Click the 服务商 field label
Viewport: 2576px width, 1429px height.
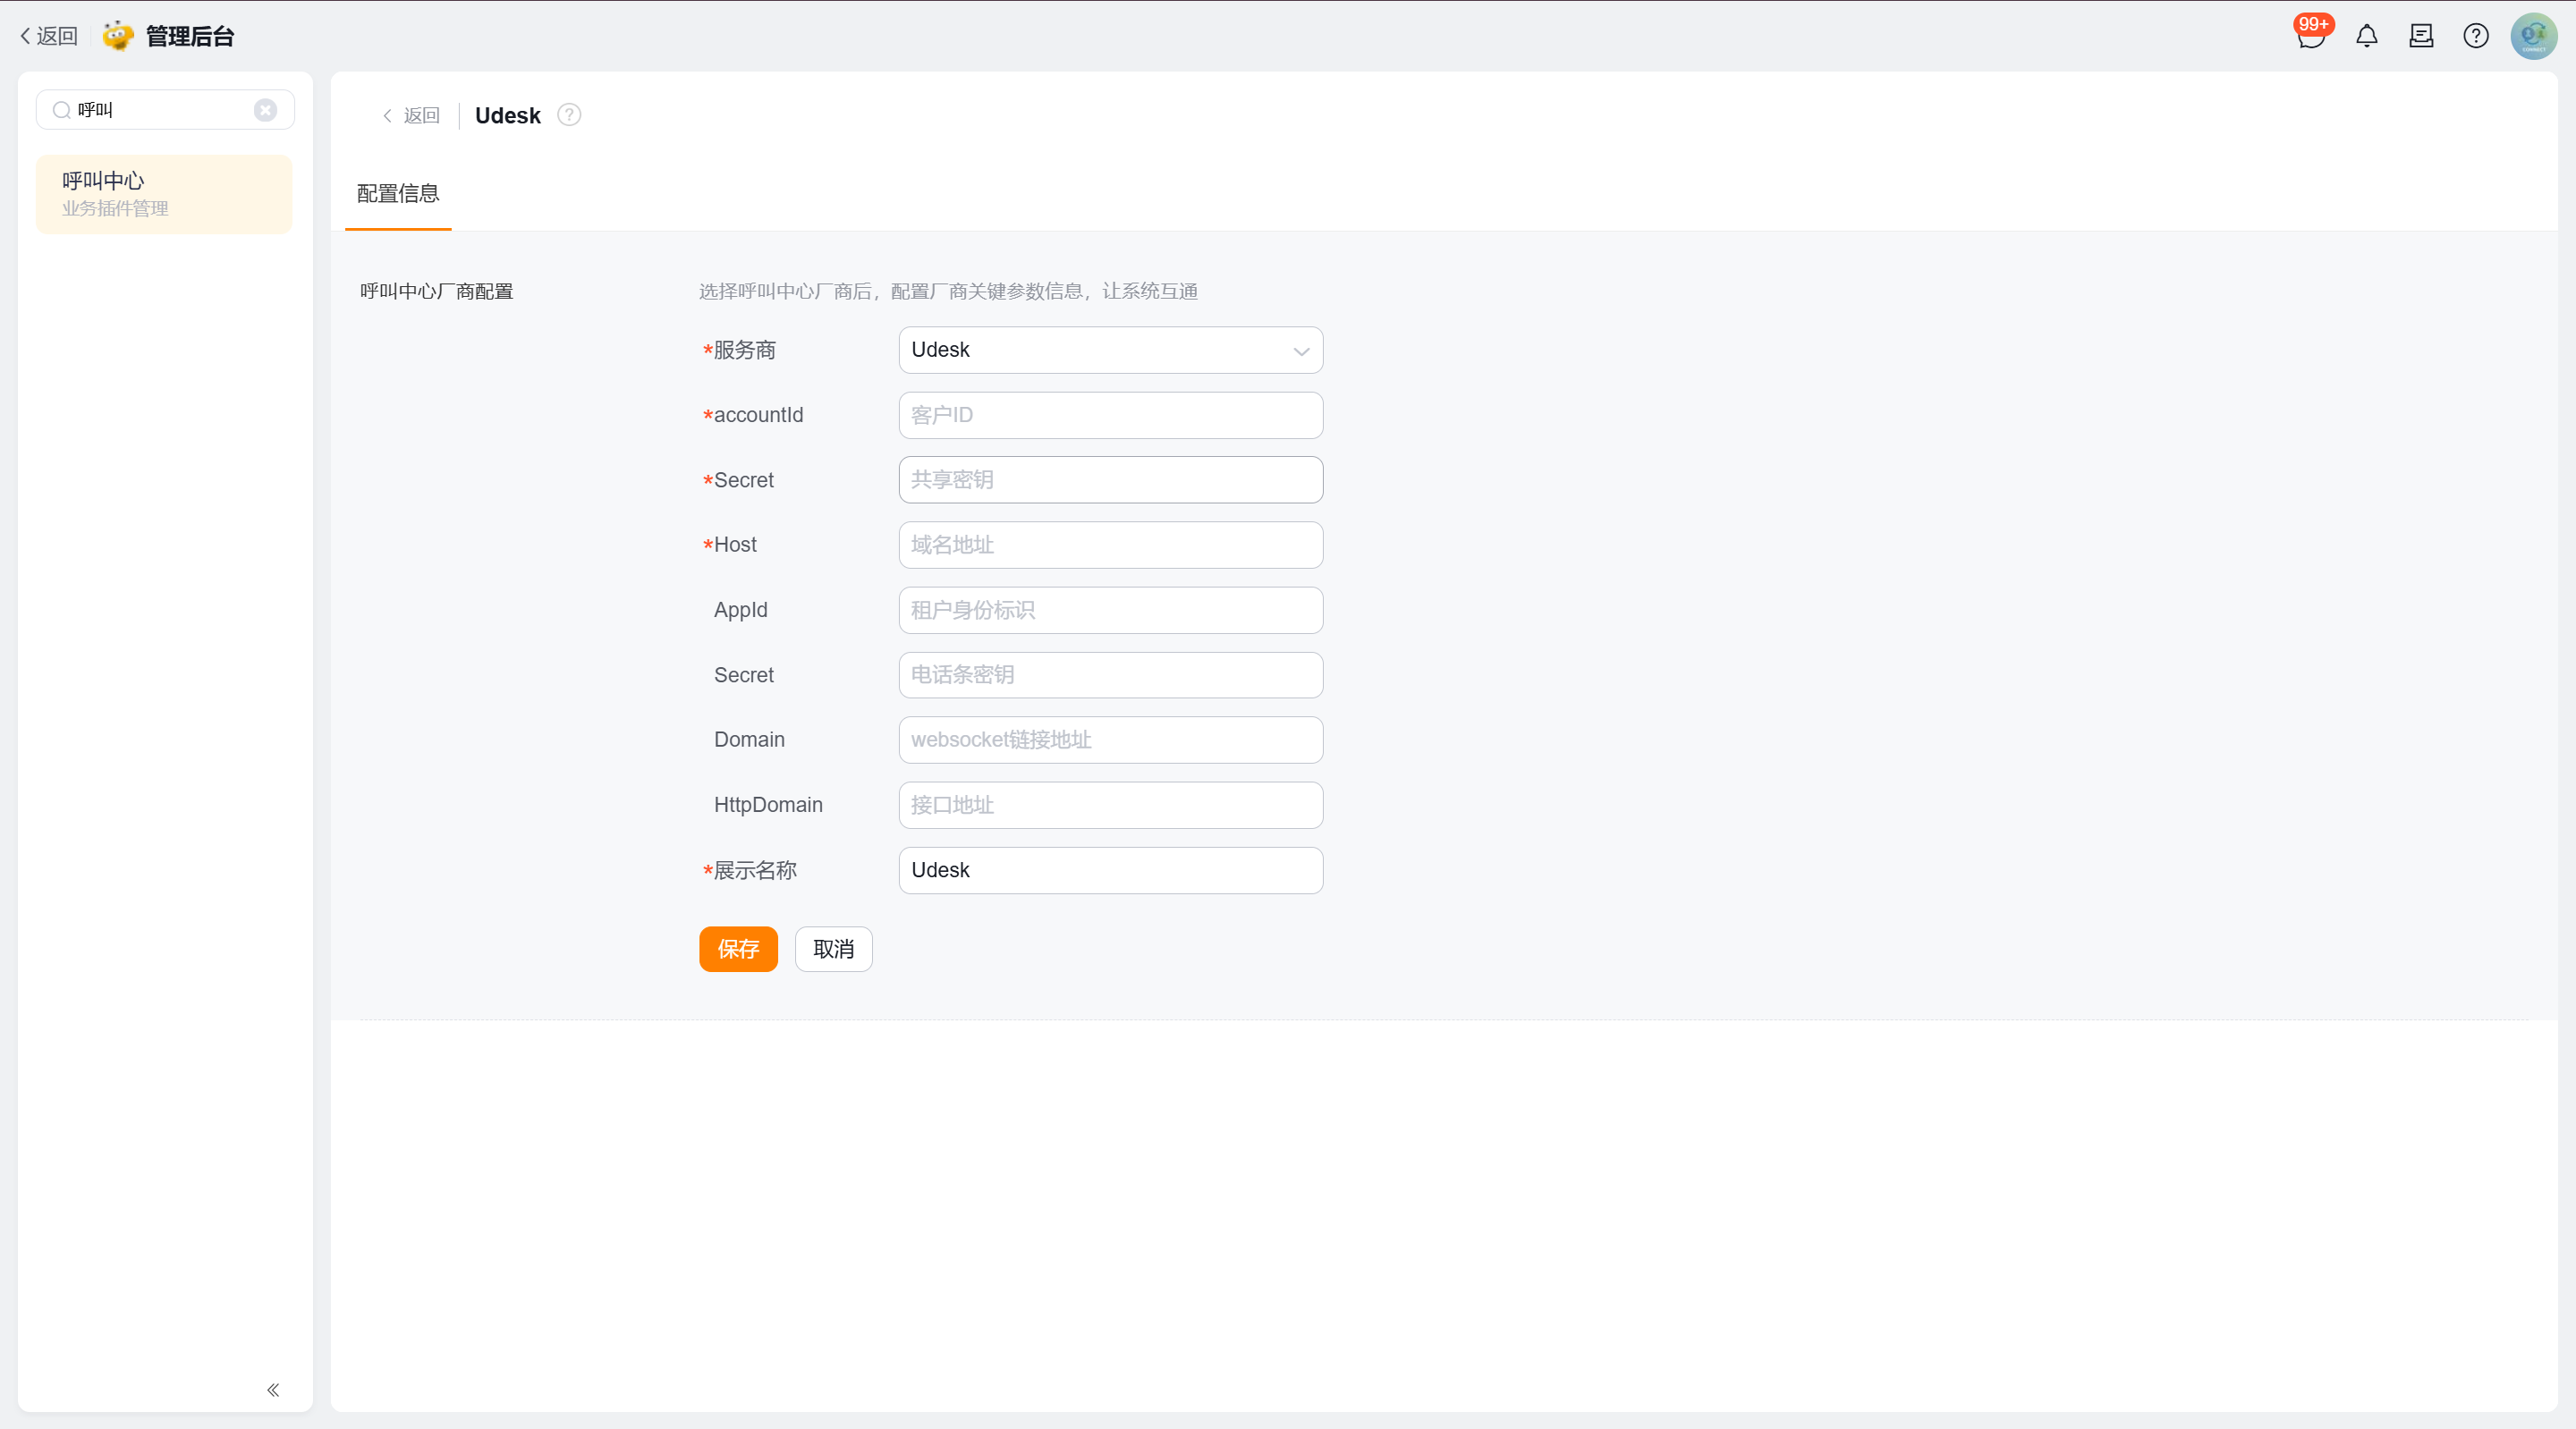click(x=745, y=350)
